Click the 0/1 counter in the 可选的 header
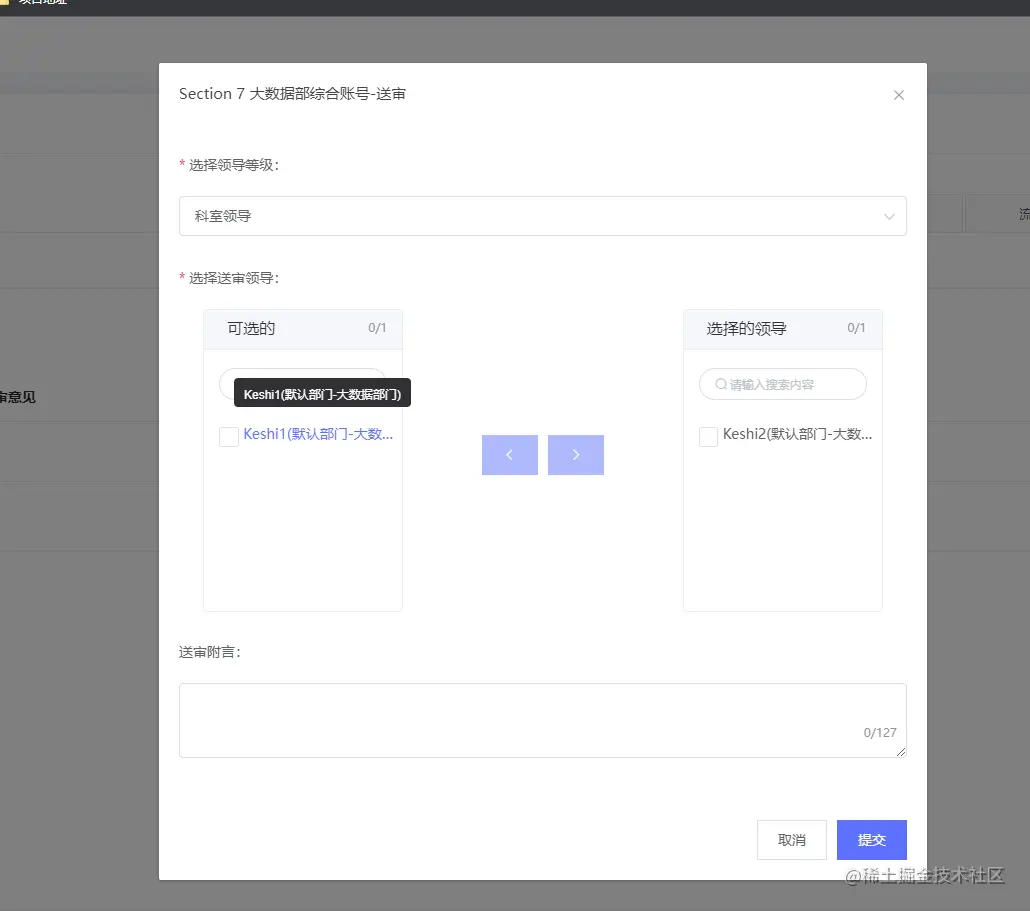The image size is (1030, 911). (x=377, y=328)
